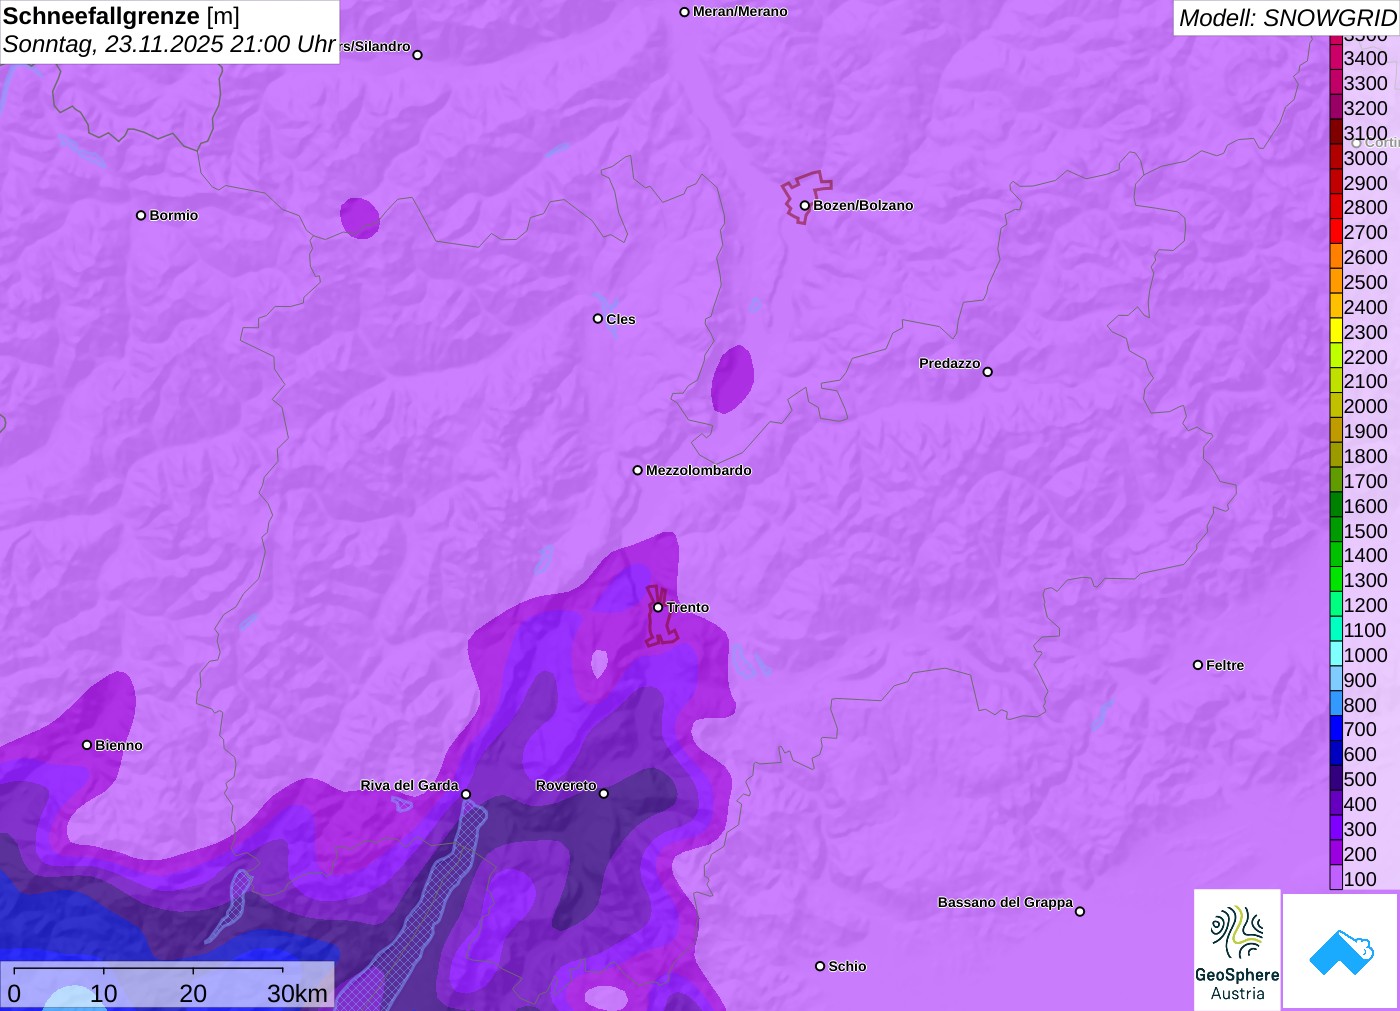This screenshot has height=1011, width=1400.
Task: Click legend value '2000'
Action: pyautogui.click(x=1366, y=406)
